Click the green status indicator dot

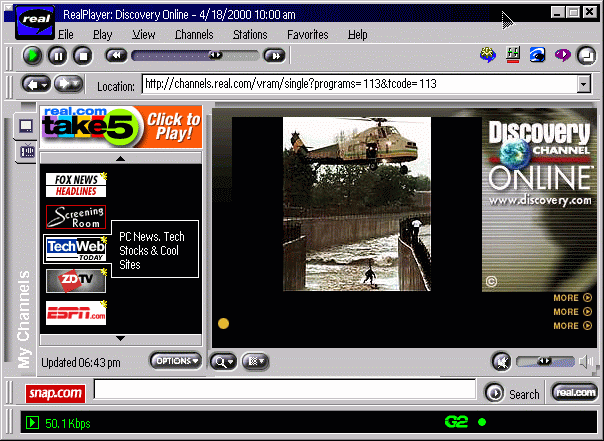pyautogui.click(x=482, y=422)
